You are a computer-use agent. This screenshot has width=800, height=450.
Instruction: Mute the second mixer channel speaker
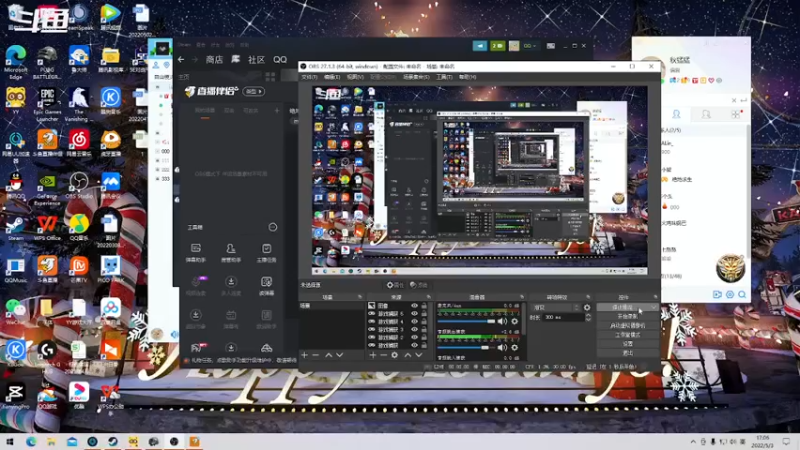[503, 347]
